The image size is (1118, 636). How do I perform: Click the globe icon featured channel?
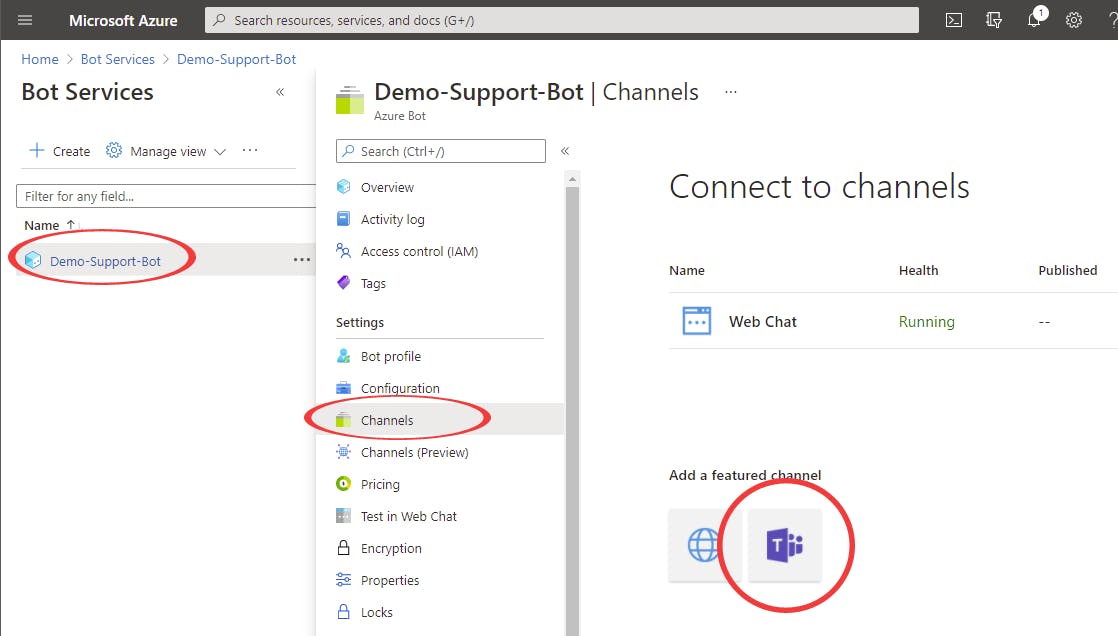click(x=704, y=546)
